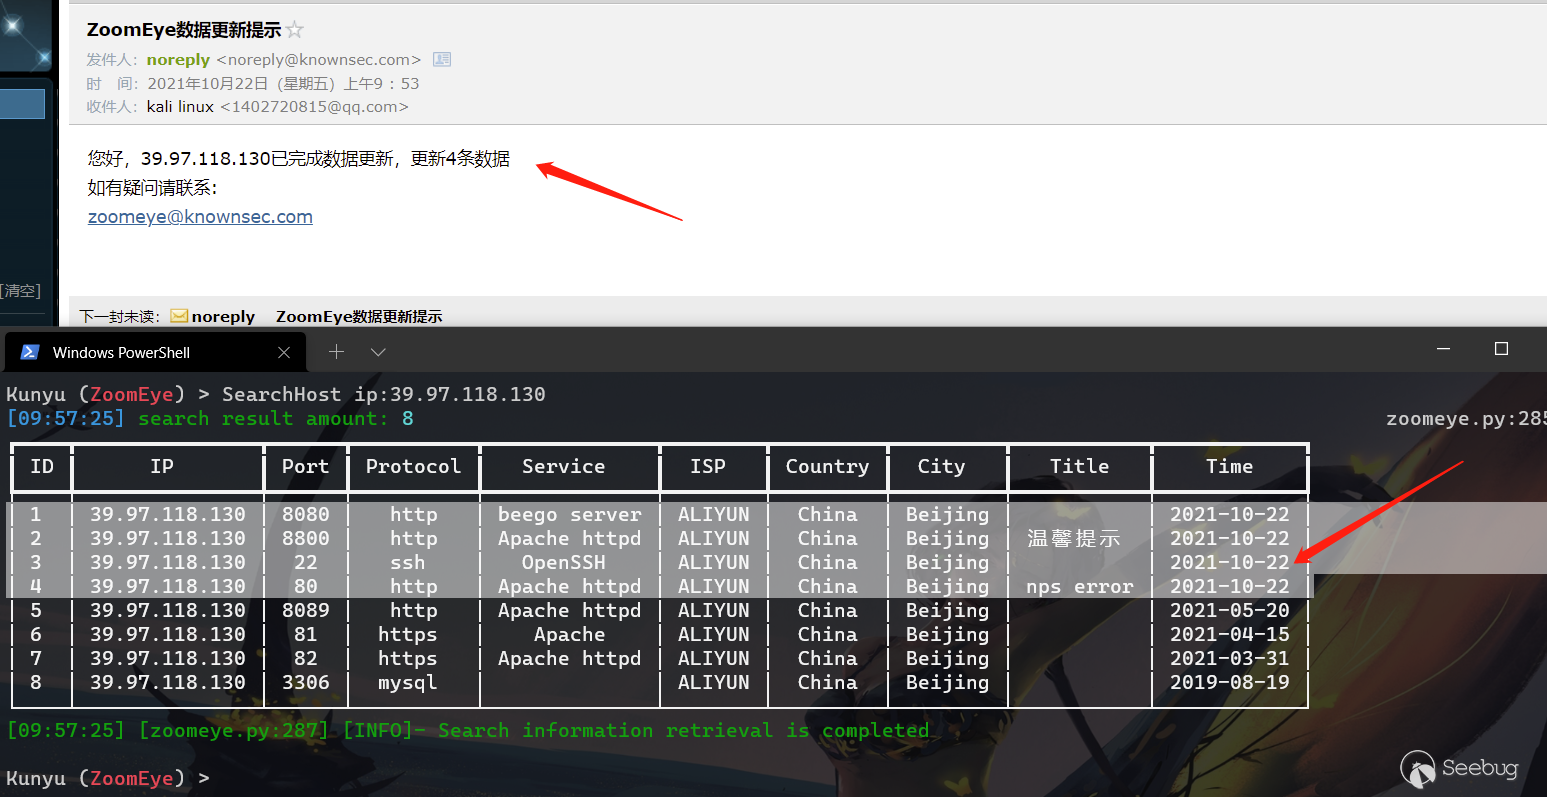1547x797 pixels.
Task: Click the OpenSSH service cell
Action: (564, 562)
